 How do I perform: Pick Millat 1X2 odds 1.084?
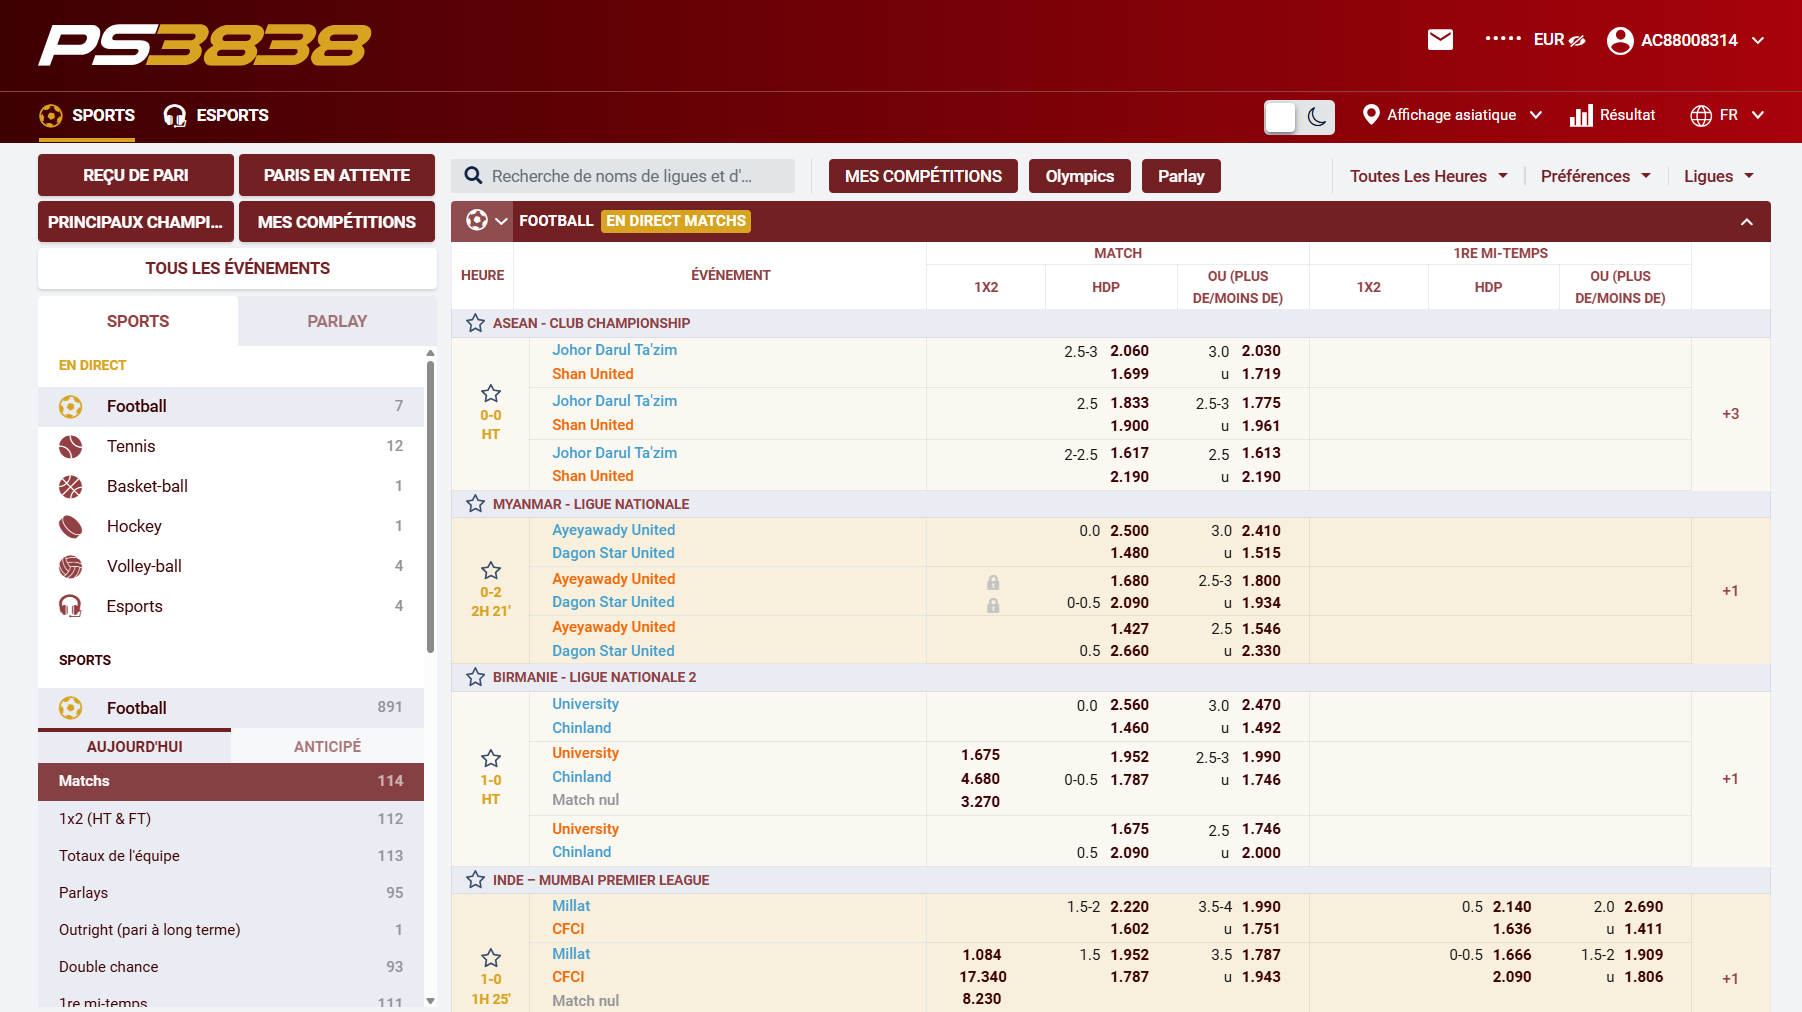click(x=981, y=955)
